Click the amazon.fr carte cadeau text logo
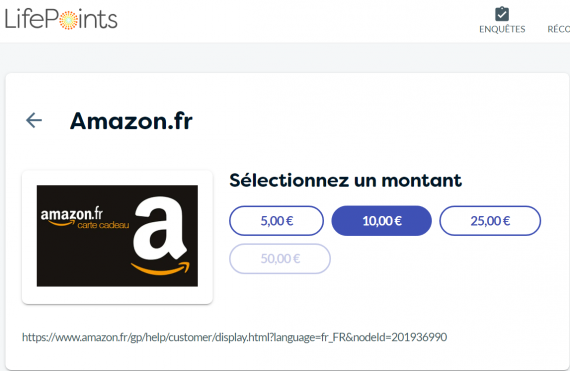This screenshot has width=570, height=371. coord(85,218)
